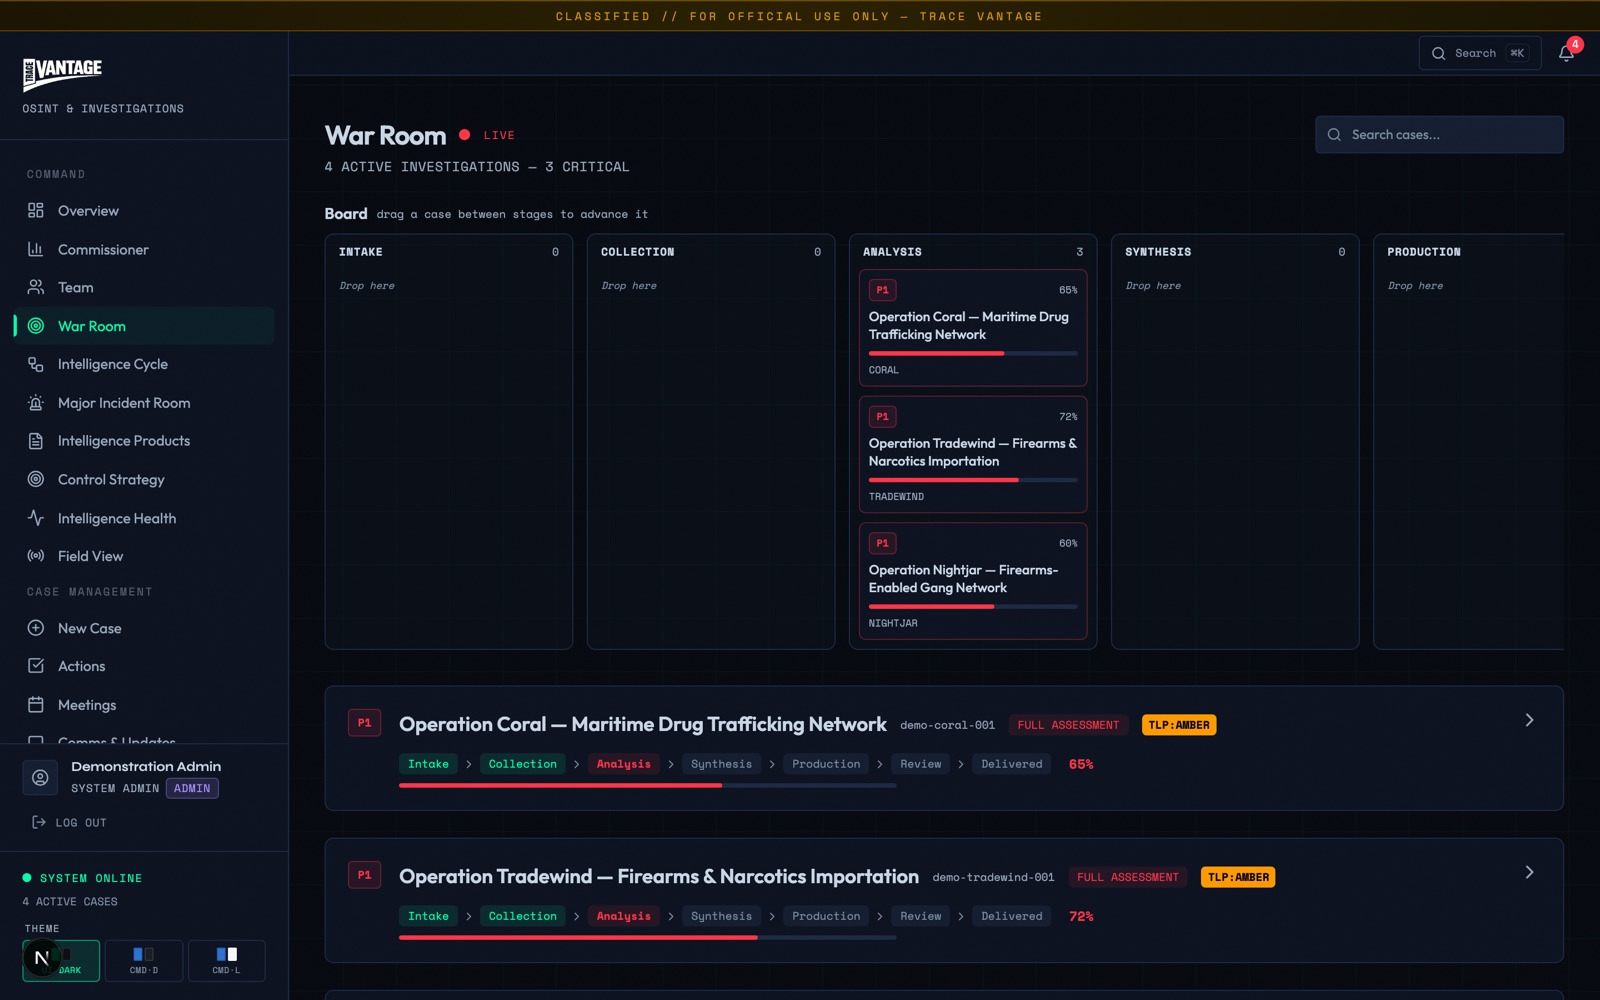The width and height of the screenshot is (1600, 1000).
Task: Click the TRADEWIND codename on board card
Action: click(896, 497)
